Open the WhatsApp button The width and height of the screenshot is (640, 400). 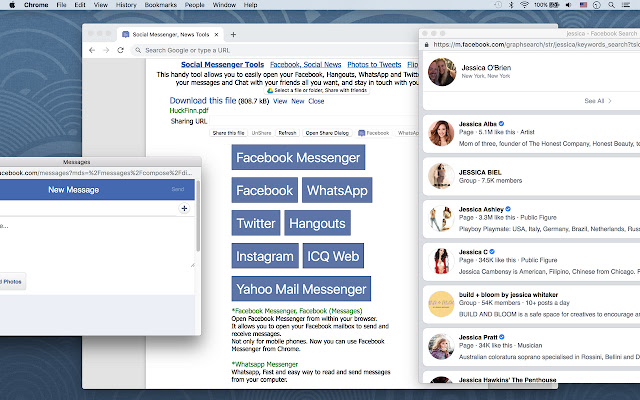(337, 190)
